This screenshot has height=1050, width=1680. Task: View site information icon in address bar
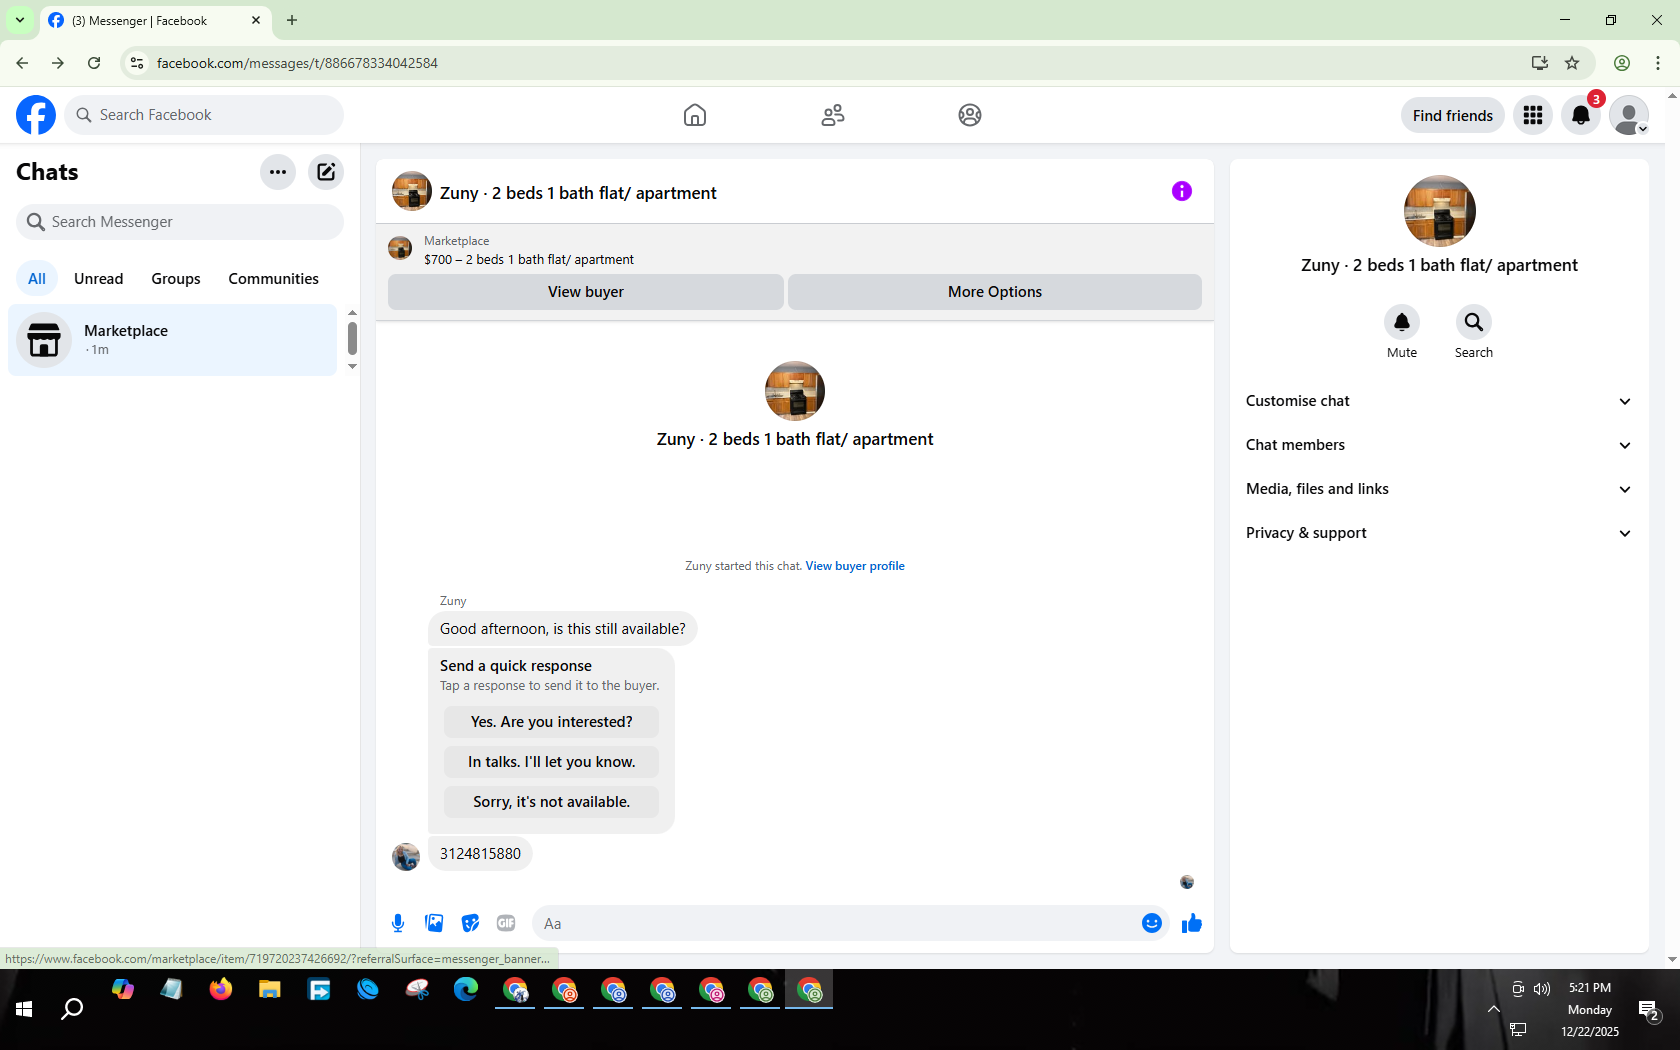tap(137, 63)
